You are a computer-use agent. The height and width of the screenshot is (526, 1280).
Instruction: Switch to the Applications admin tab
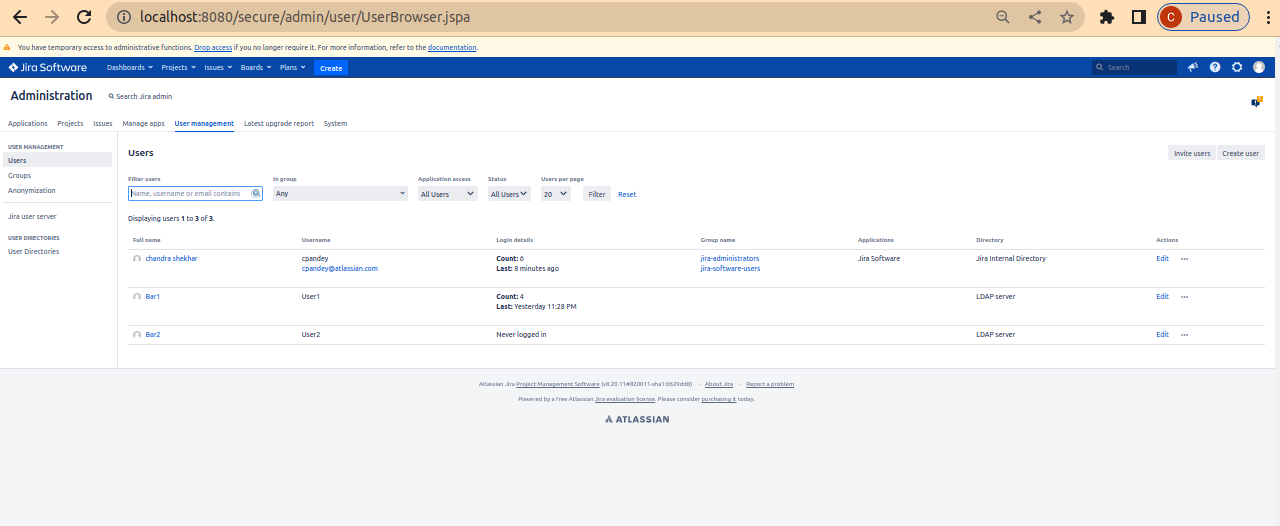point(28,124)
